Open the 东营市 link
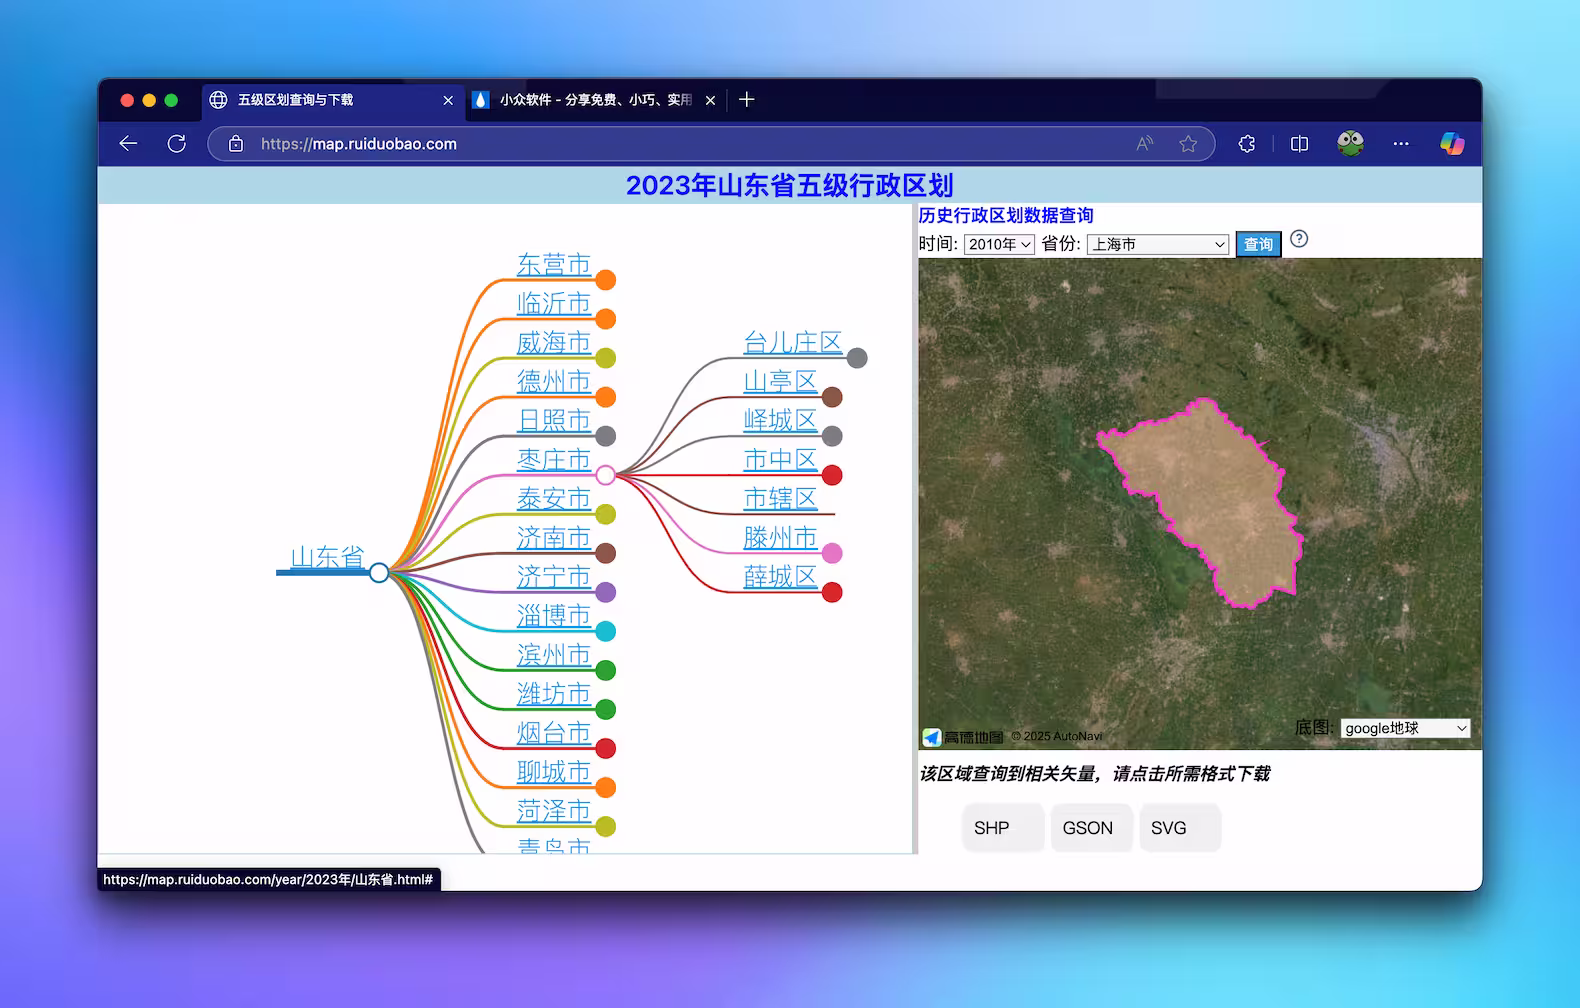Image resolution: width=1580 pixels, height=1008 pixels. coord(554,264)
